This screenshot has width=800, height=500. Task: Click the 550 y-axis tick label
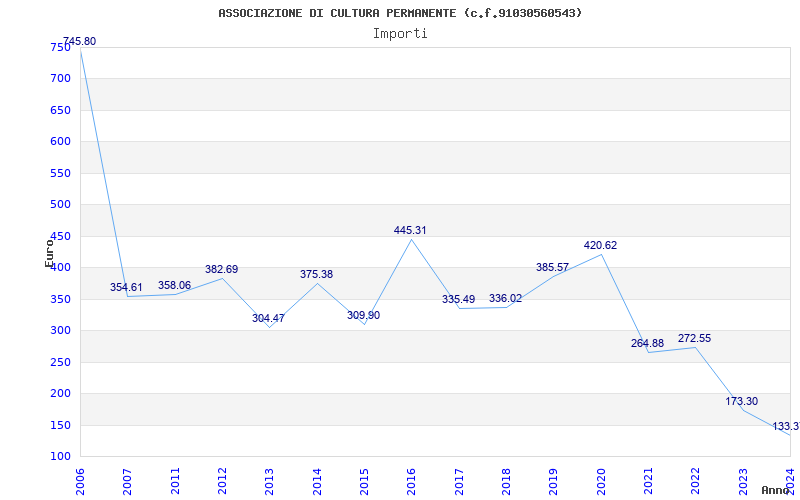pos(60,173)
